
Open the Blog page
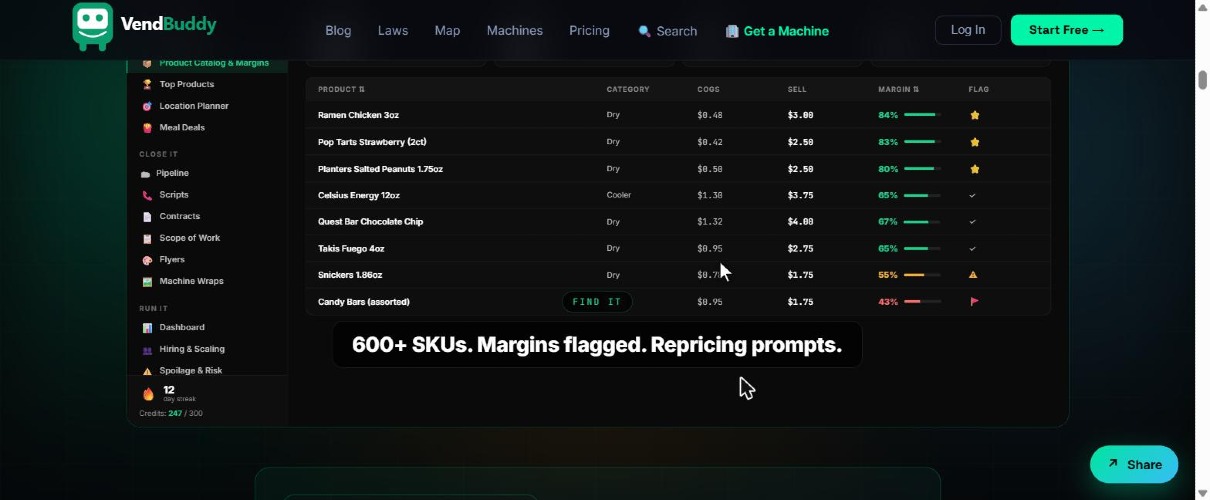tap(338, 31)
